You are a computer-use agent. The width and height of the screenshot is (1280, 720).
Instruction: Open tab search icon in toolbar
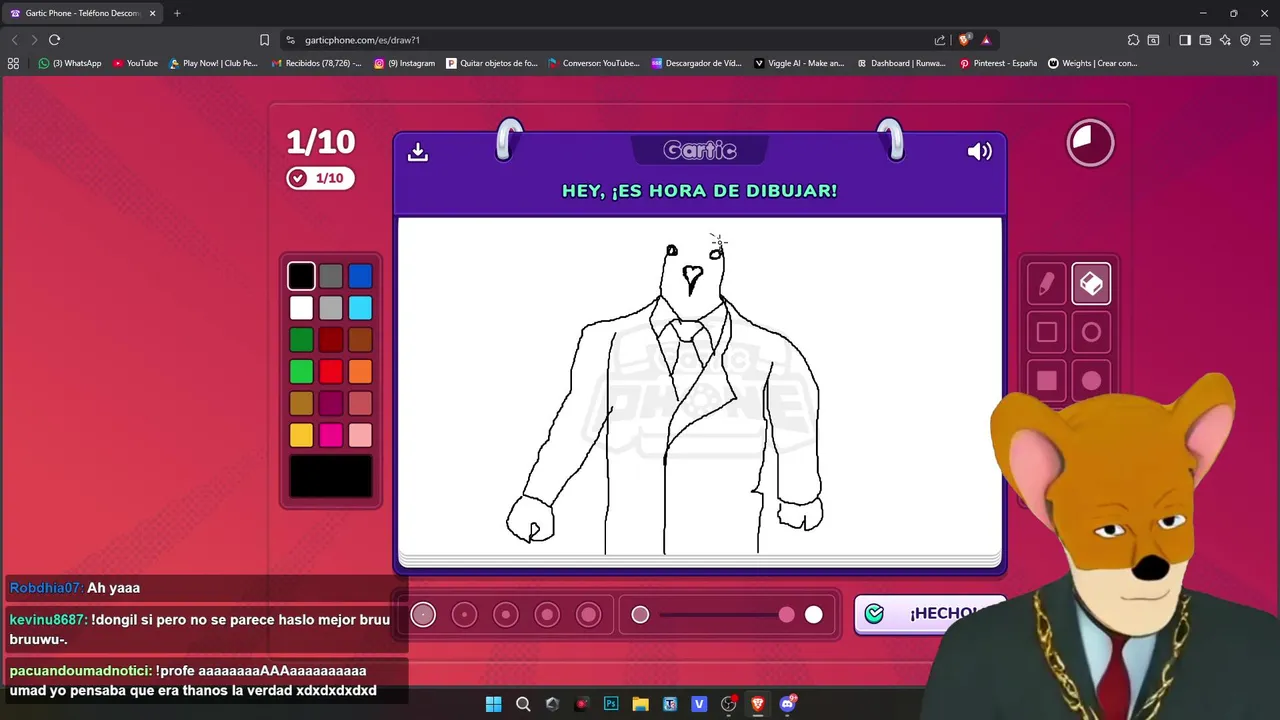click(1153, 40)
